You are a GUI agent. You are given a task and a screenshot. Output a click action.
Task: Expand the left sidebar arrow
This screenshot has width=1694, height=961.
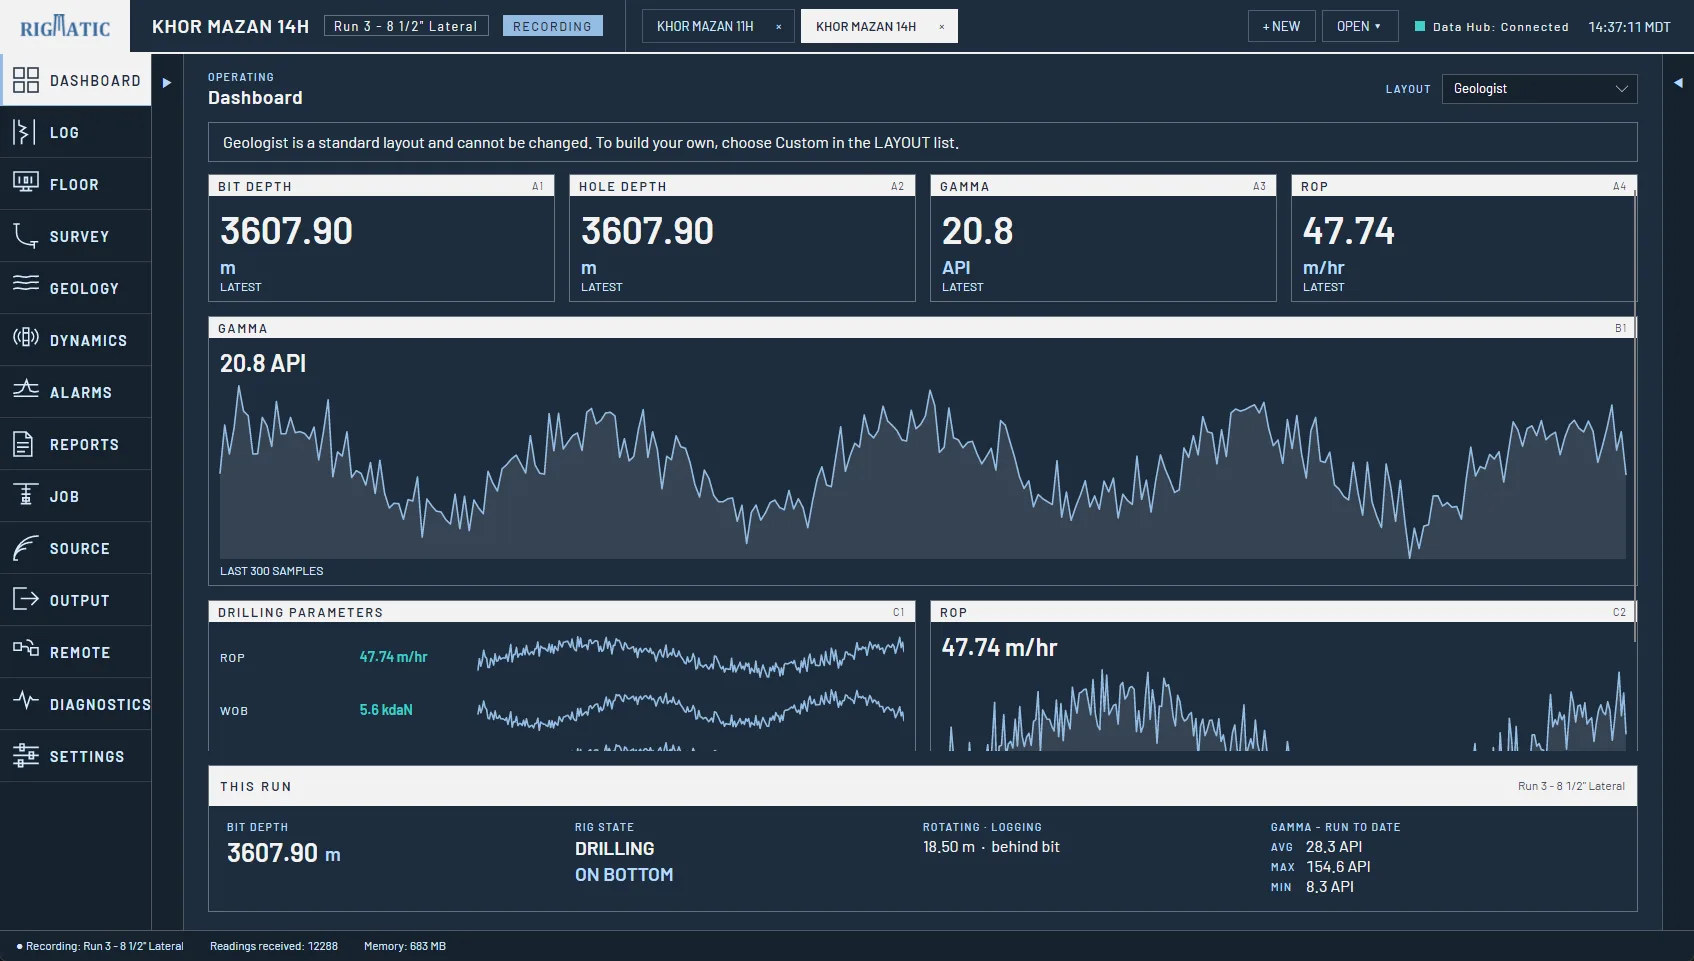(167, 83)
